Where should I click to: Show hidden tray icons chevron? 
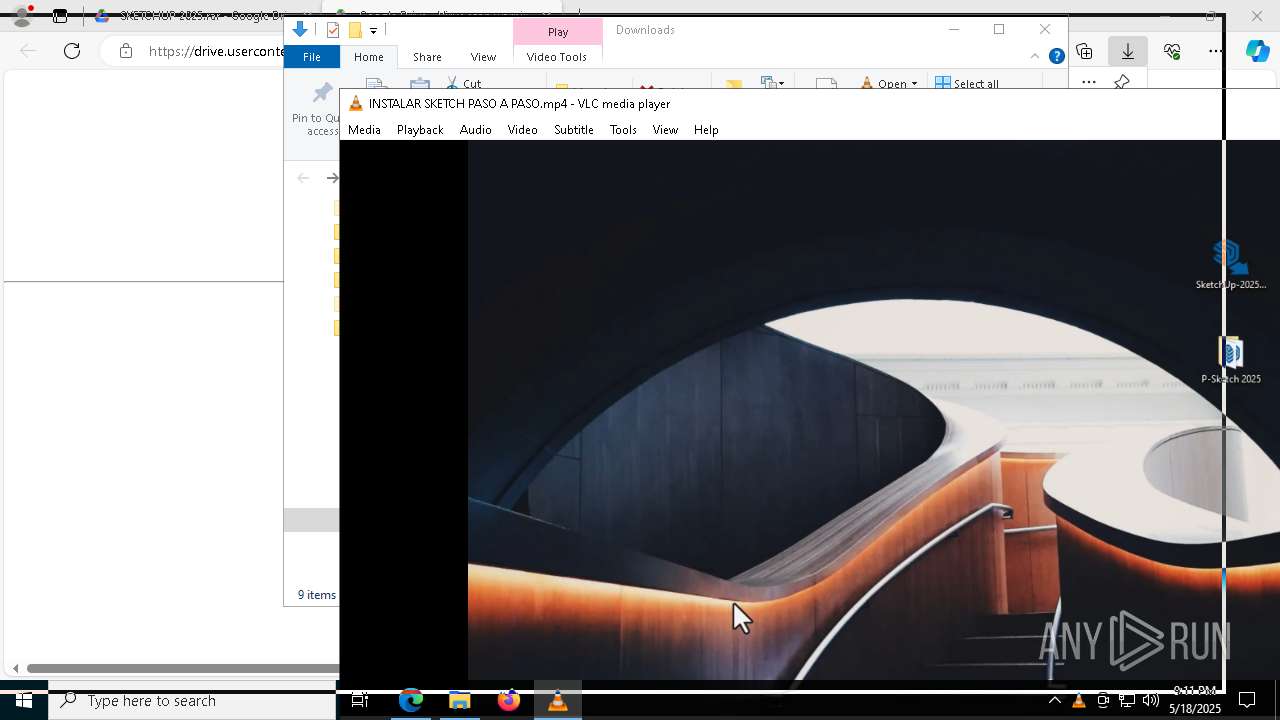click(x=1054, y=701)
